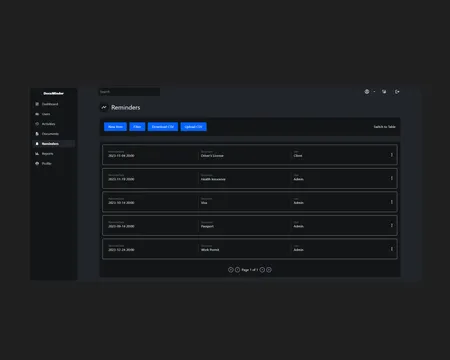Go to next page in pagination
Image resolution: width=450 pixels, height=360 pixels.
[x=262, y=270]
